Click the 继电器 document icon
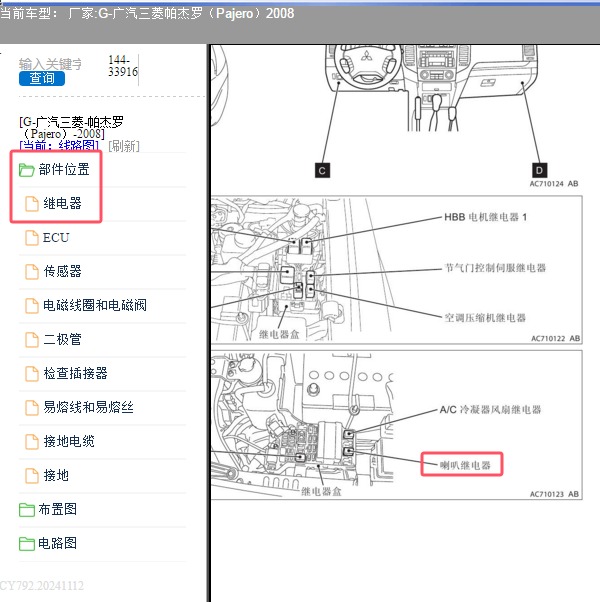The width and height of the screenshot is (600, 602). click(32, 204)
